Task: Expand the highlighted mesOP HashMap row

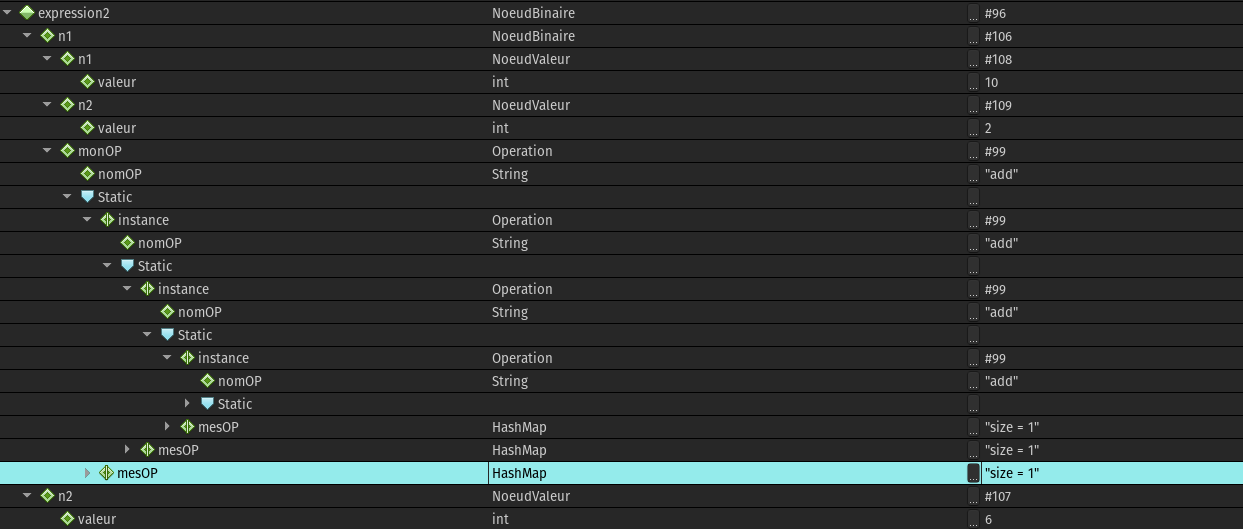Action: 87,473
